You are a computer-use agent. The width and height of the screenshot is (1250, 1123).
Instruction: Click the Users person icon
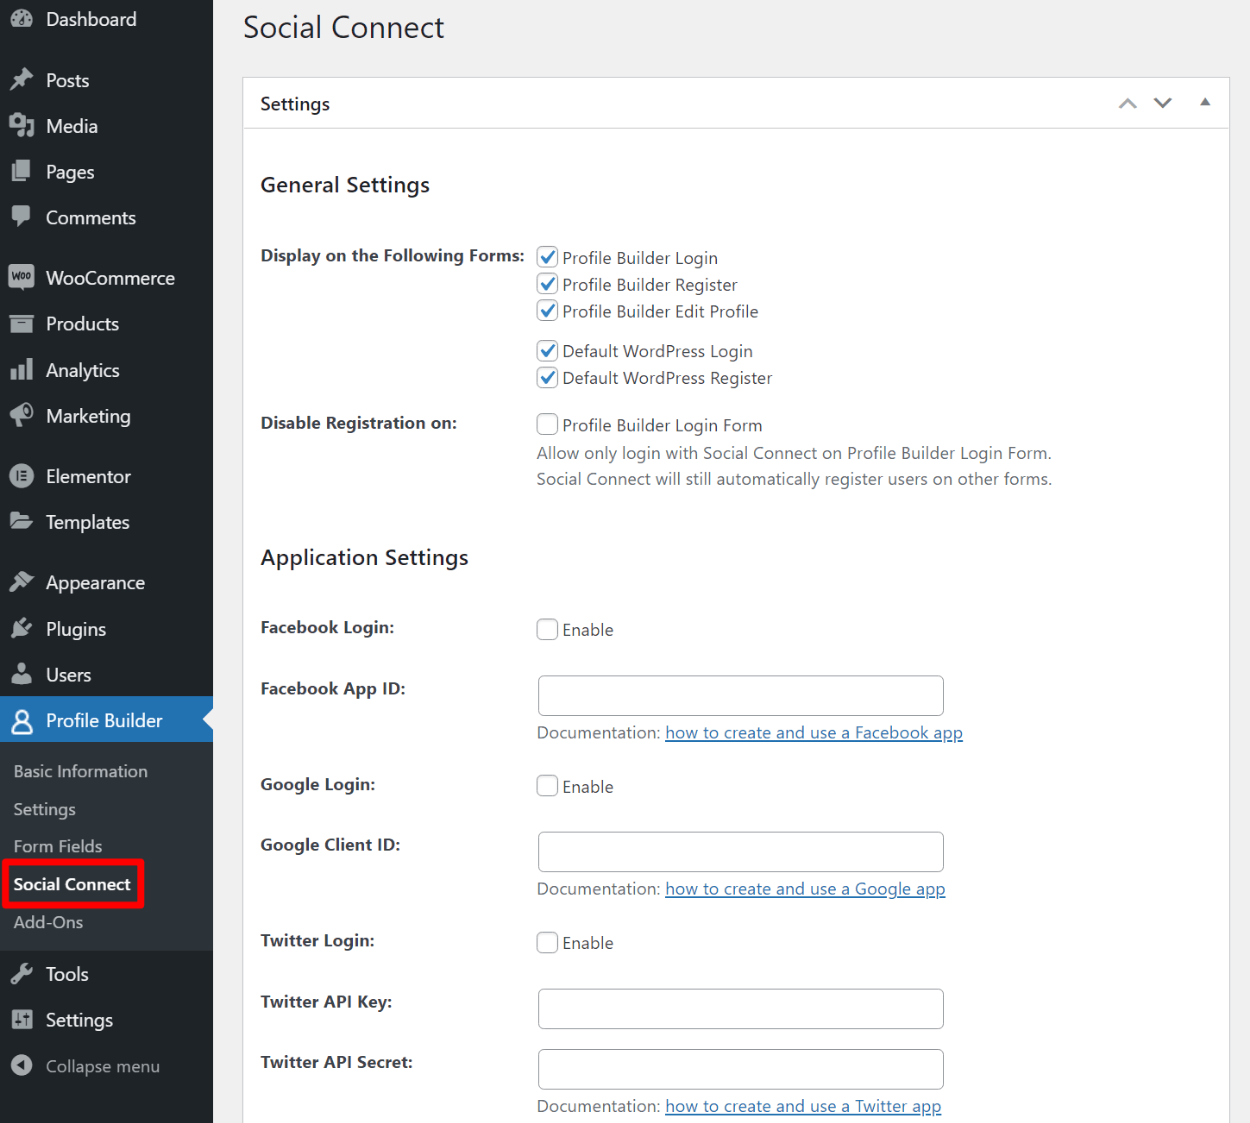pos(21,674)
